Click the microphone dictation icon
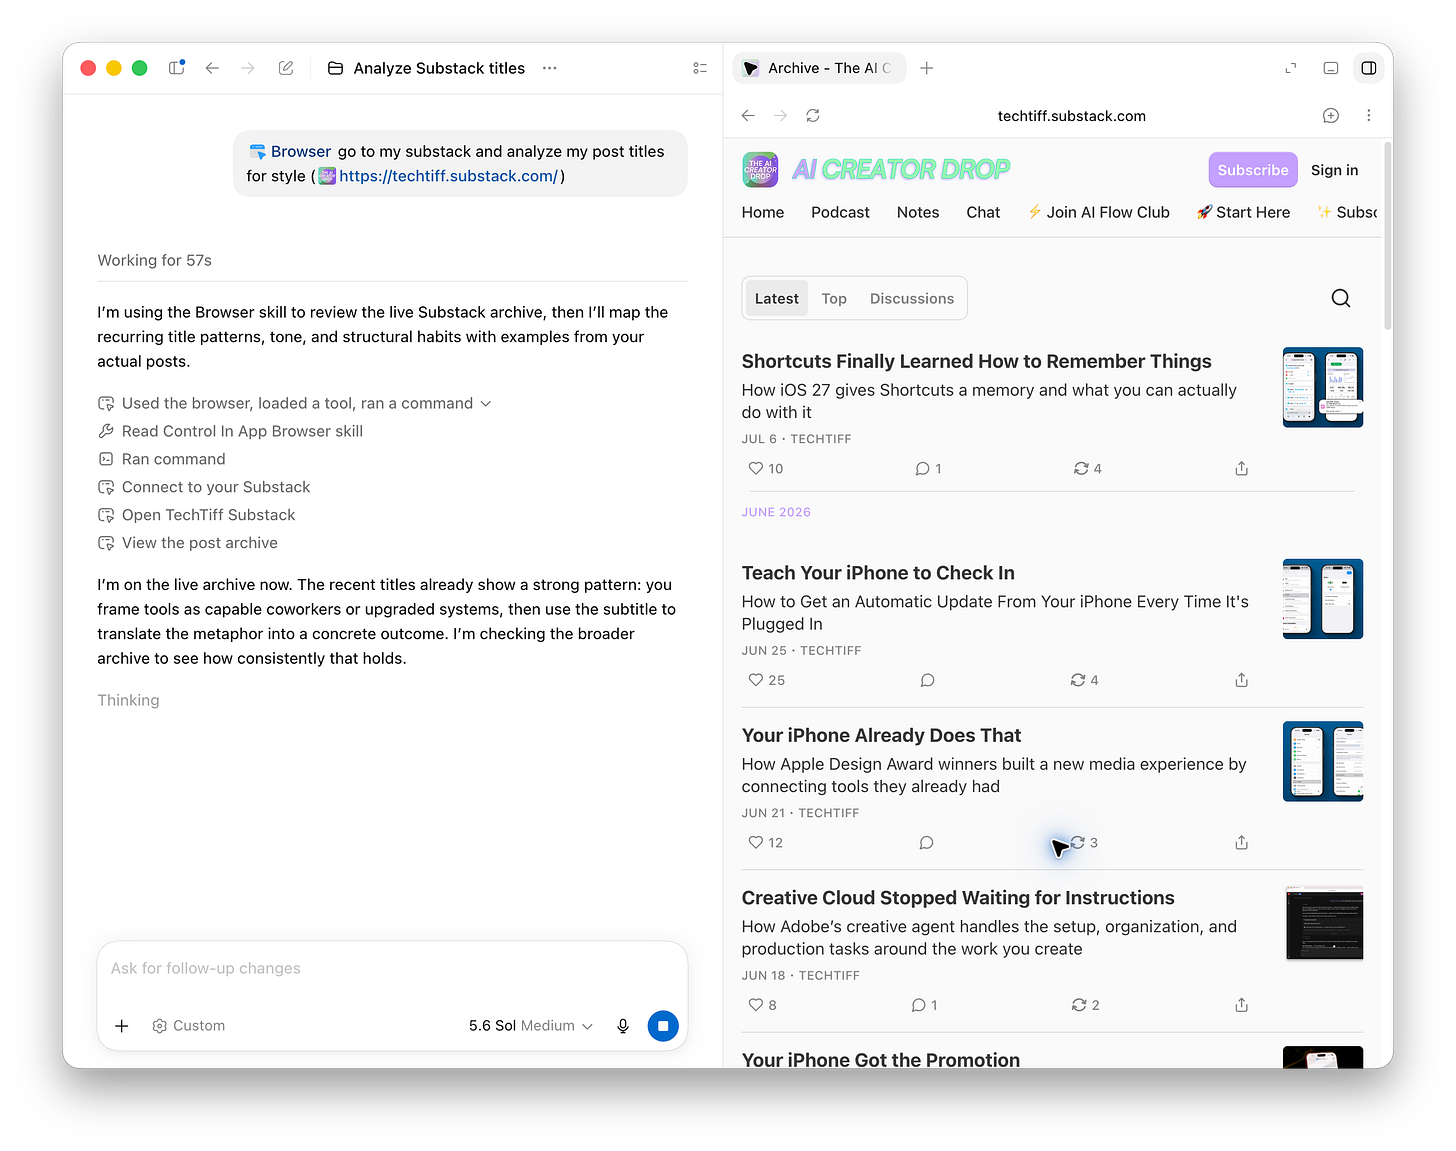 click(x=623, y=1026)
